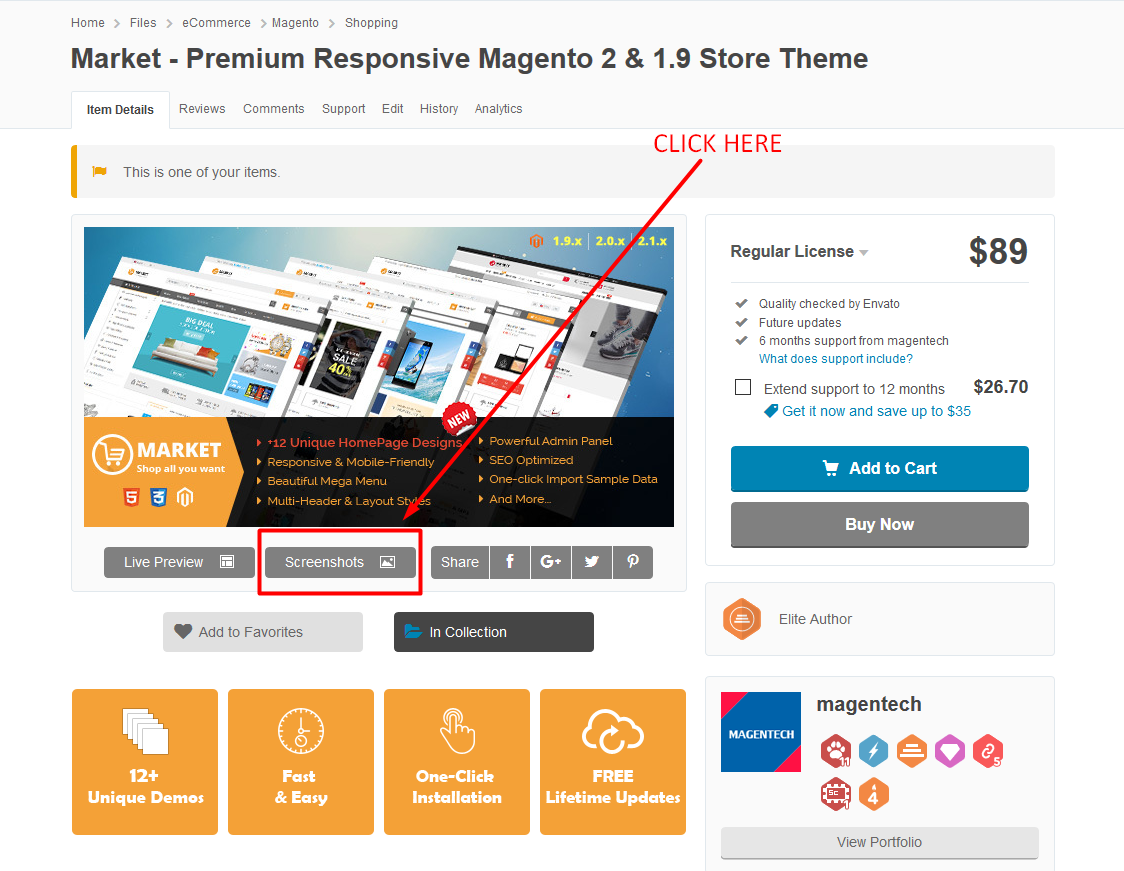This screenshot has height=871, width=1124.
Task: Switch to the Analytics tab
Action: [x=498, y=109]
